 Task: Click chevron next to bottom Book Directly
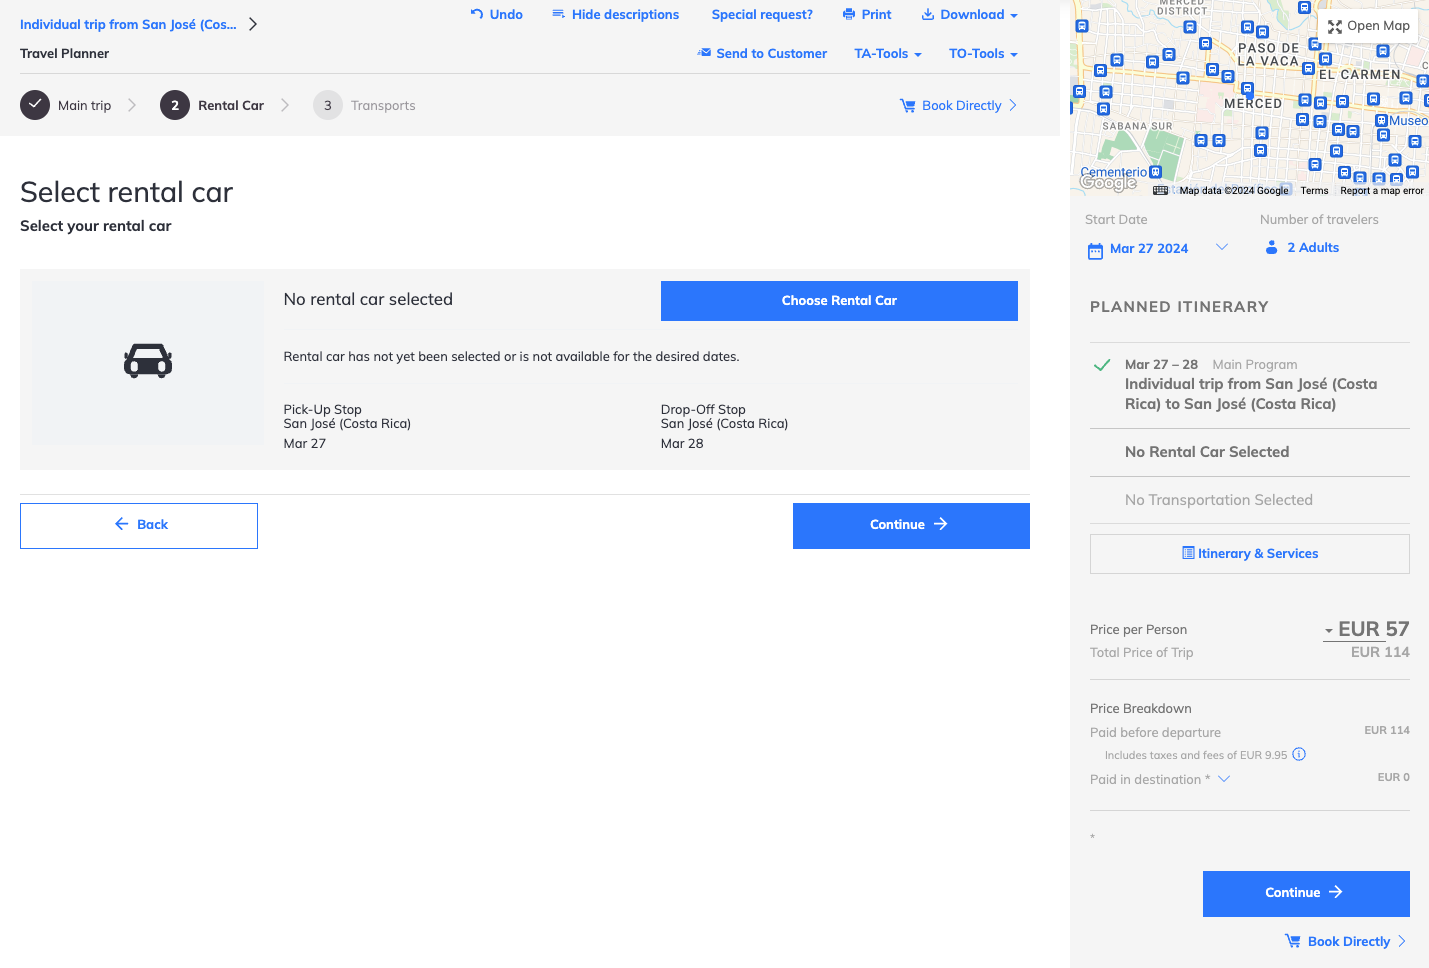pyautogui.click(x=1402, y=941)
